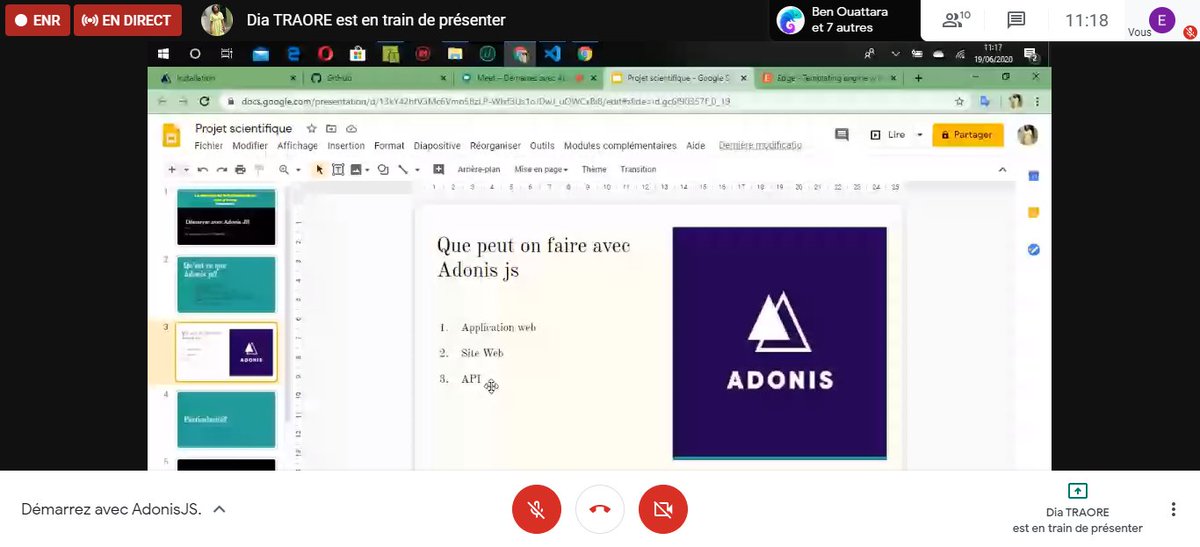
Task: Open the Fichier menu in Slides
Action: [x=209, y=146]
